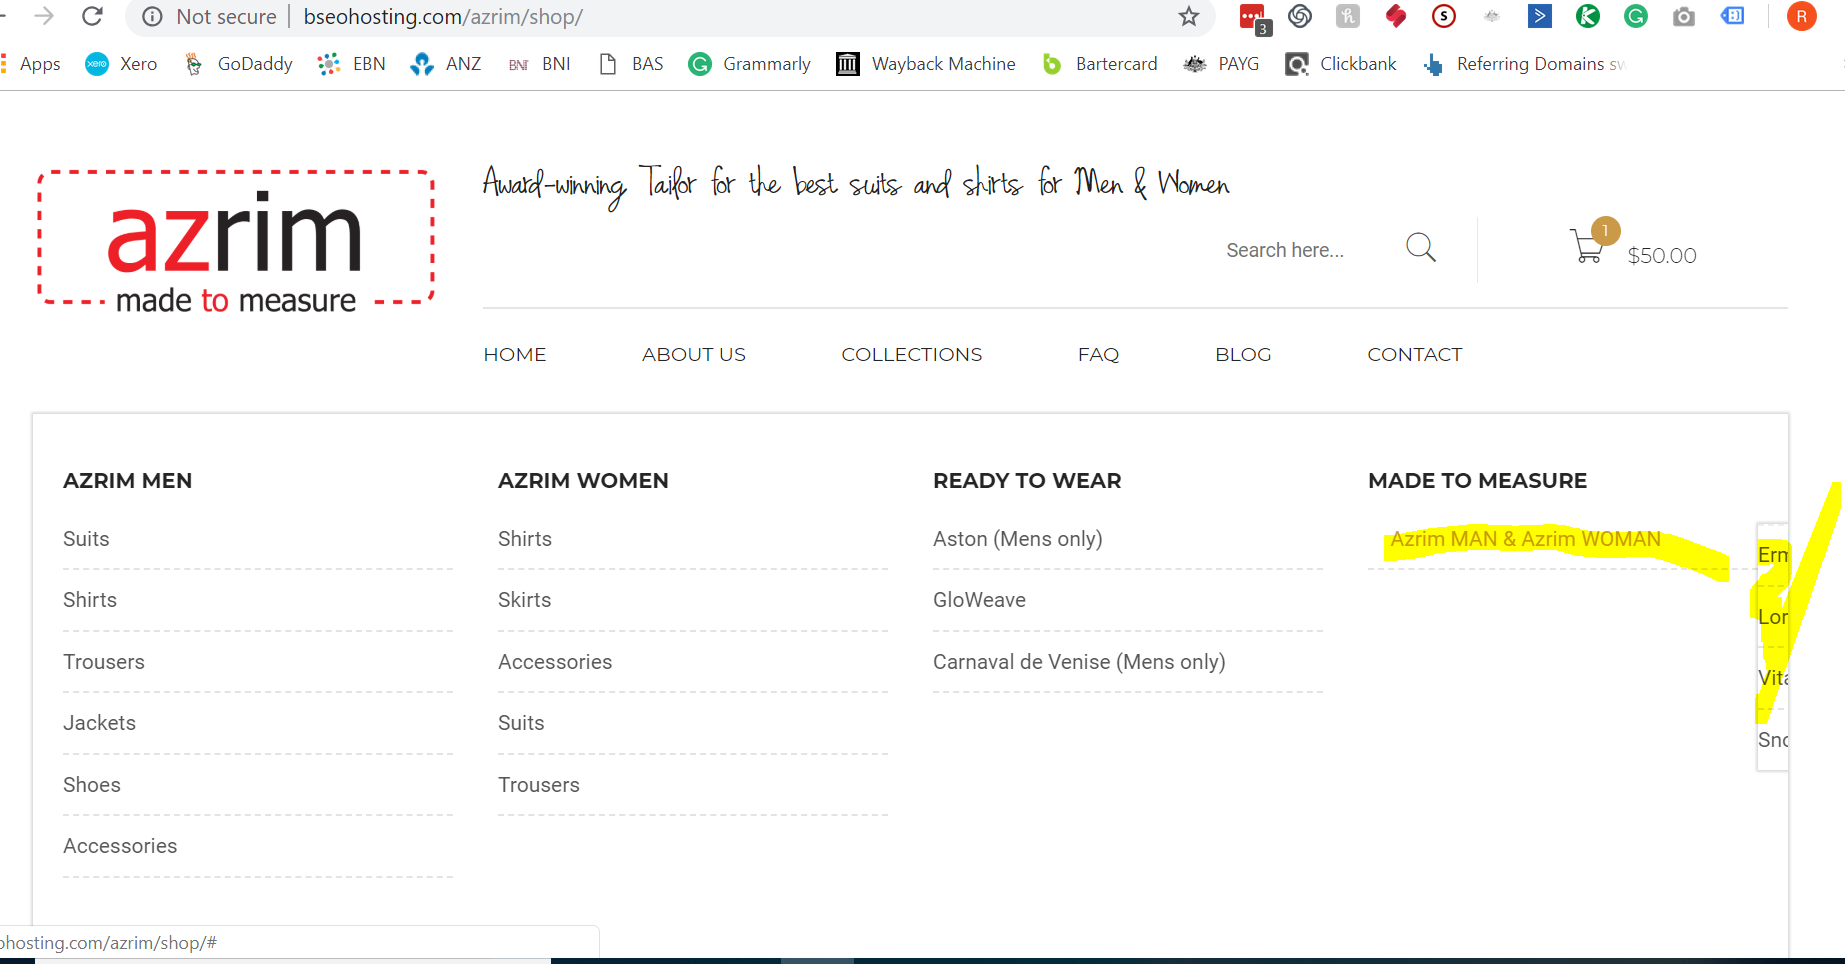Open the LastPass extension with badge 3

click(x=1254, y=18)
